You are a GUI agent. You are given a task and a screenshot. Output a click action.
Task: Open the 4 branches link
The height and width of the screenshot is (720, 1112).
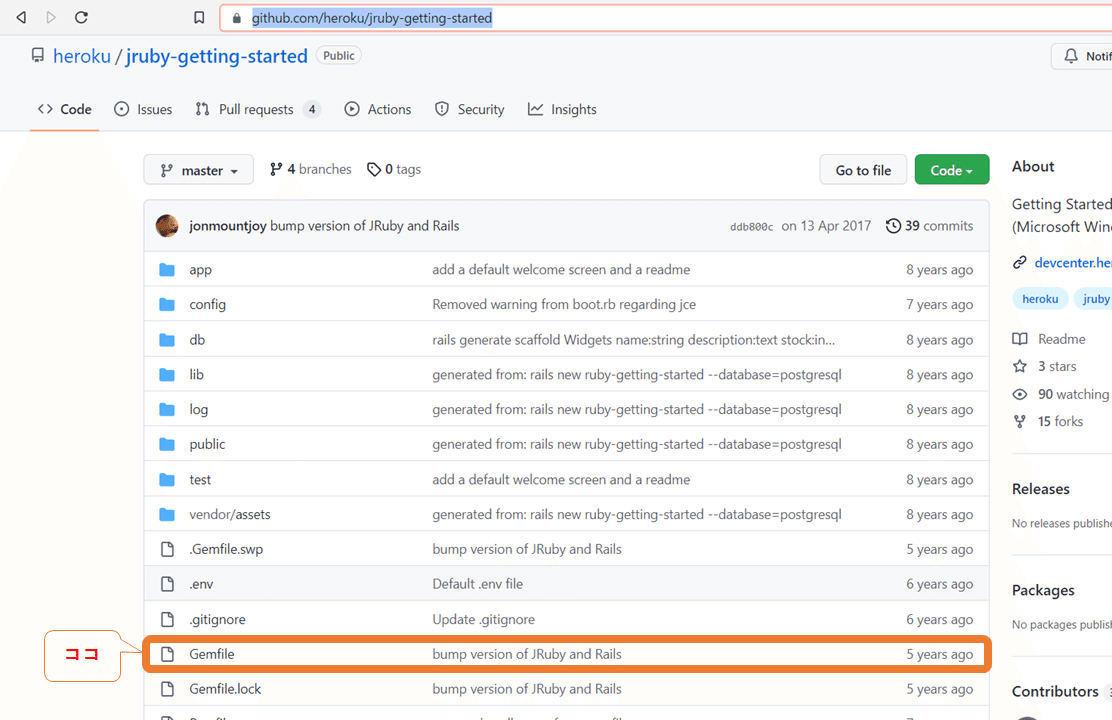pos(311,169)
